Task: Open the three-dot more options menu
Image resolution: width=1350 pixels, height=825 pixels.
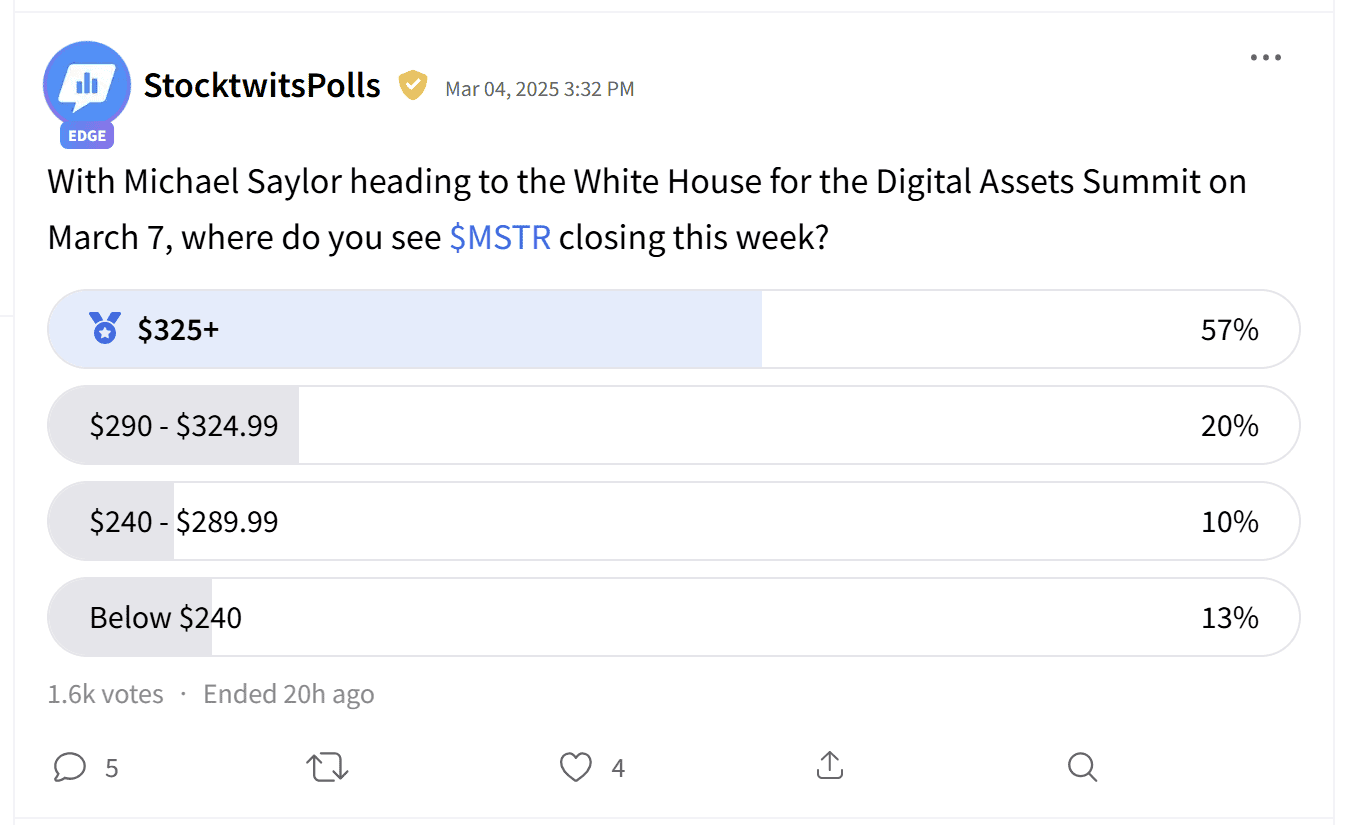Action: click(1266, 58)
